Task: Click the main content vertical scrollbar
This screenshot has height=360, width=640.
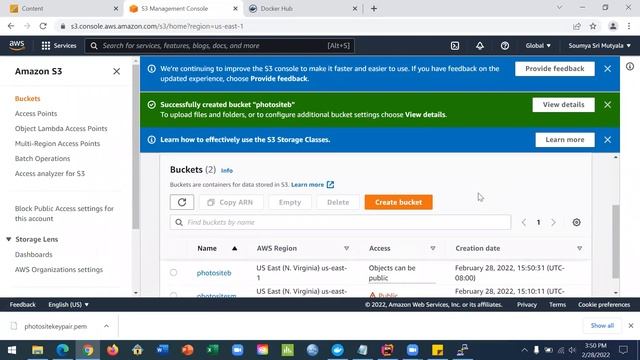Action: 616,241
